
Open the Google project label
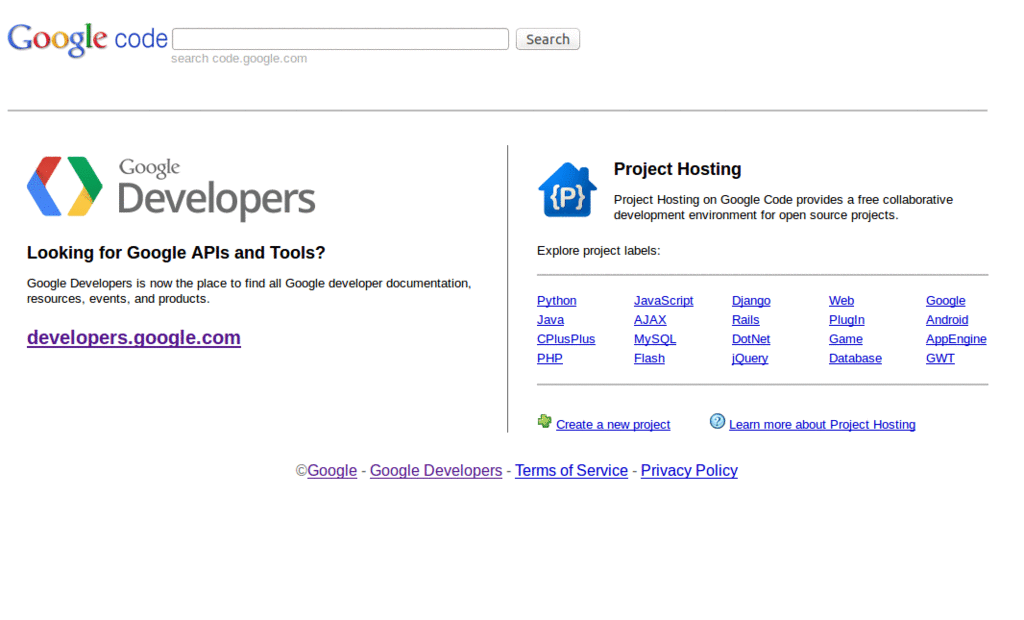(x=946, y=301)
